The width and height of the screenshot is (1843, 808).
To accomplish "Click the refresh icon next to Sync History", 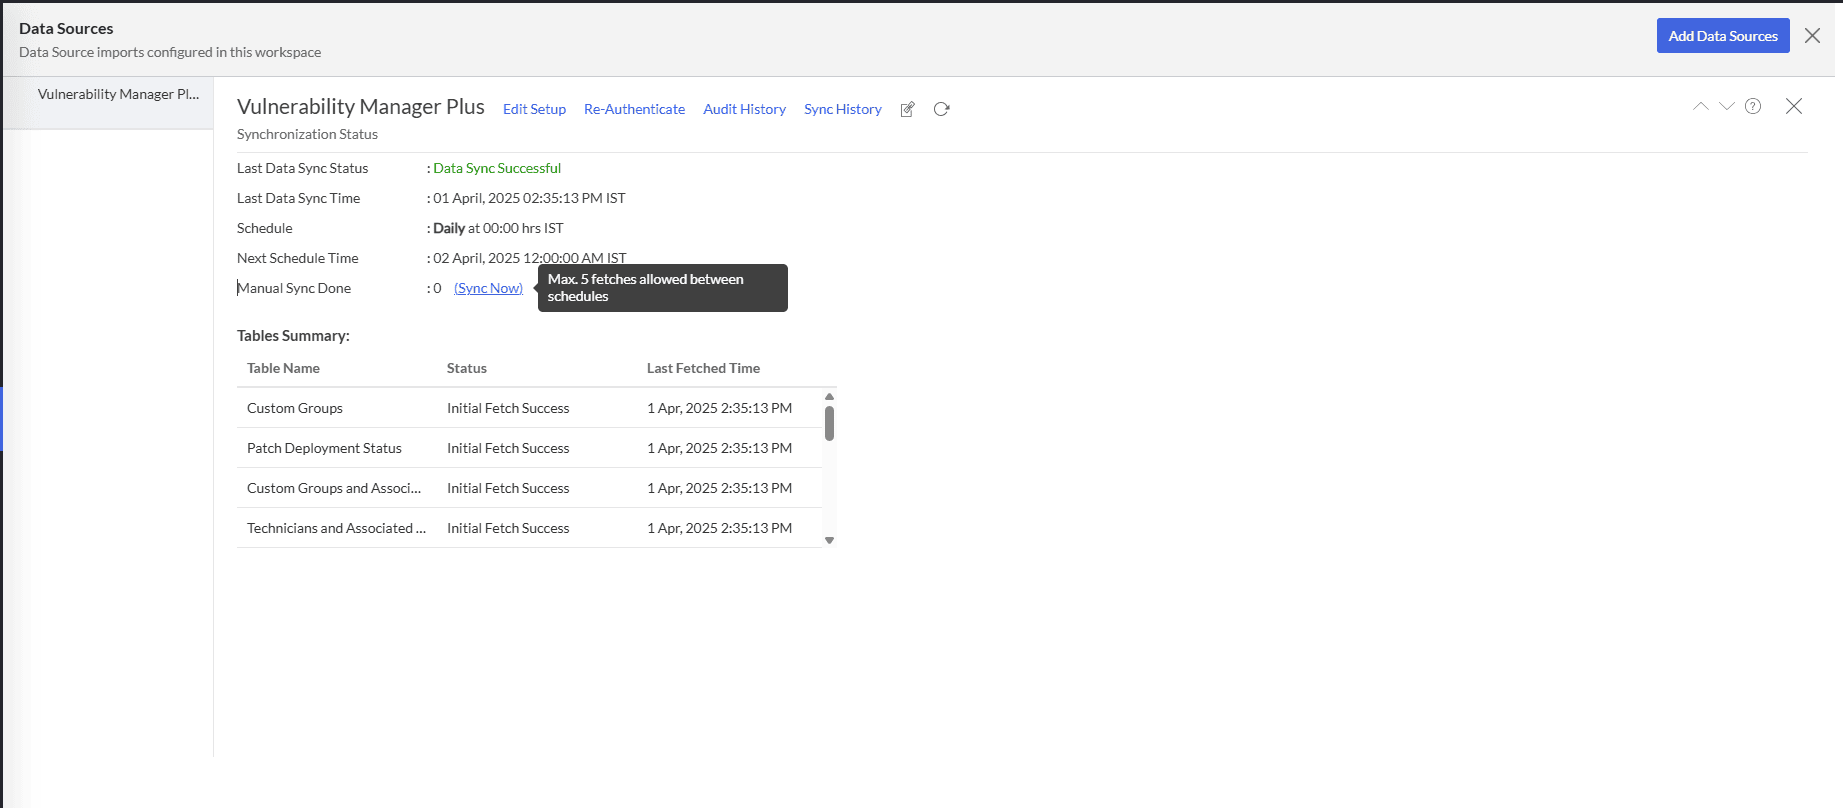I will click(941, 109).
